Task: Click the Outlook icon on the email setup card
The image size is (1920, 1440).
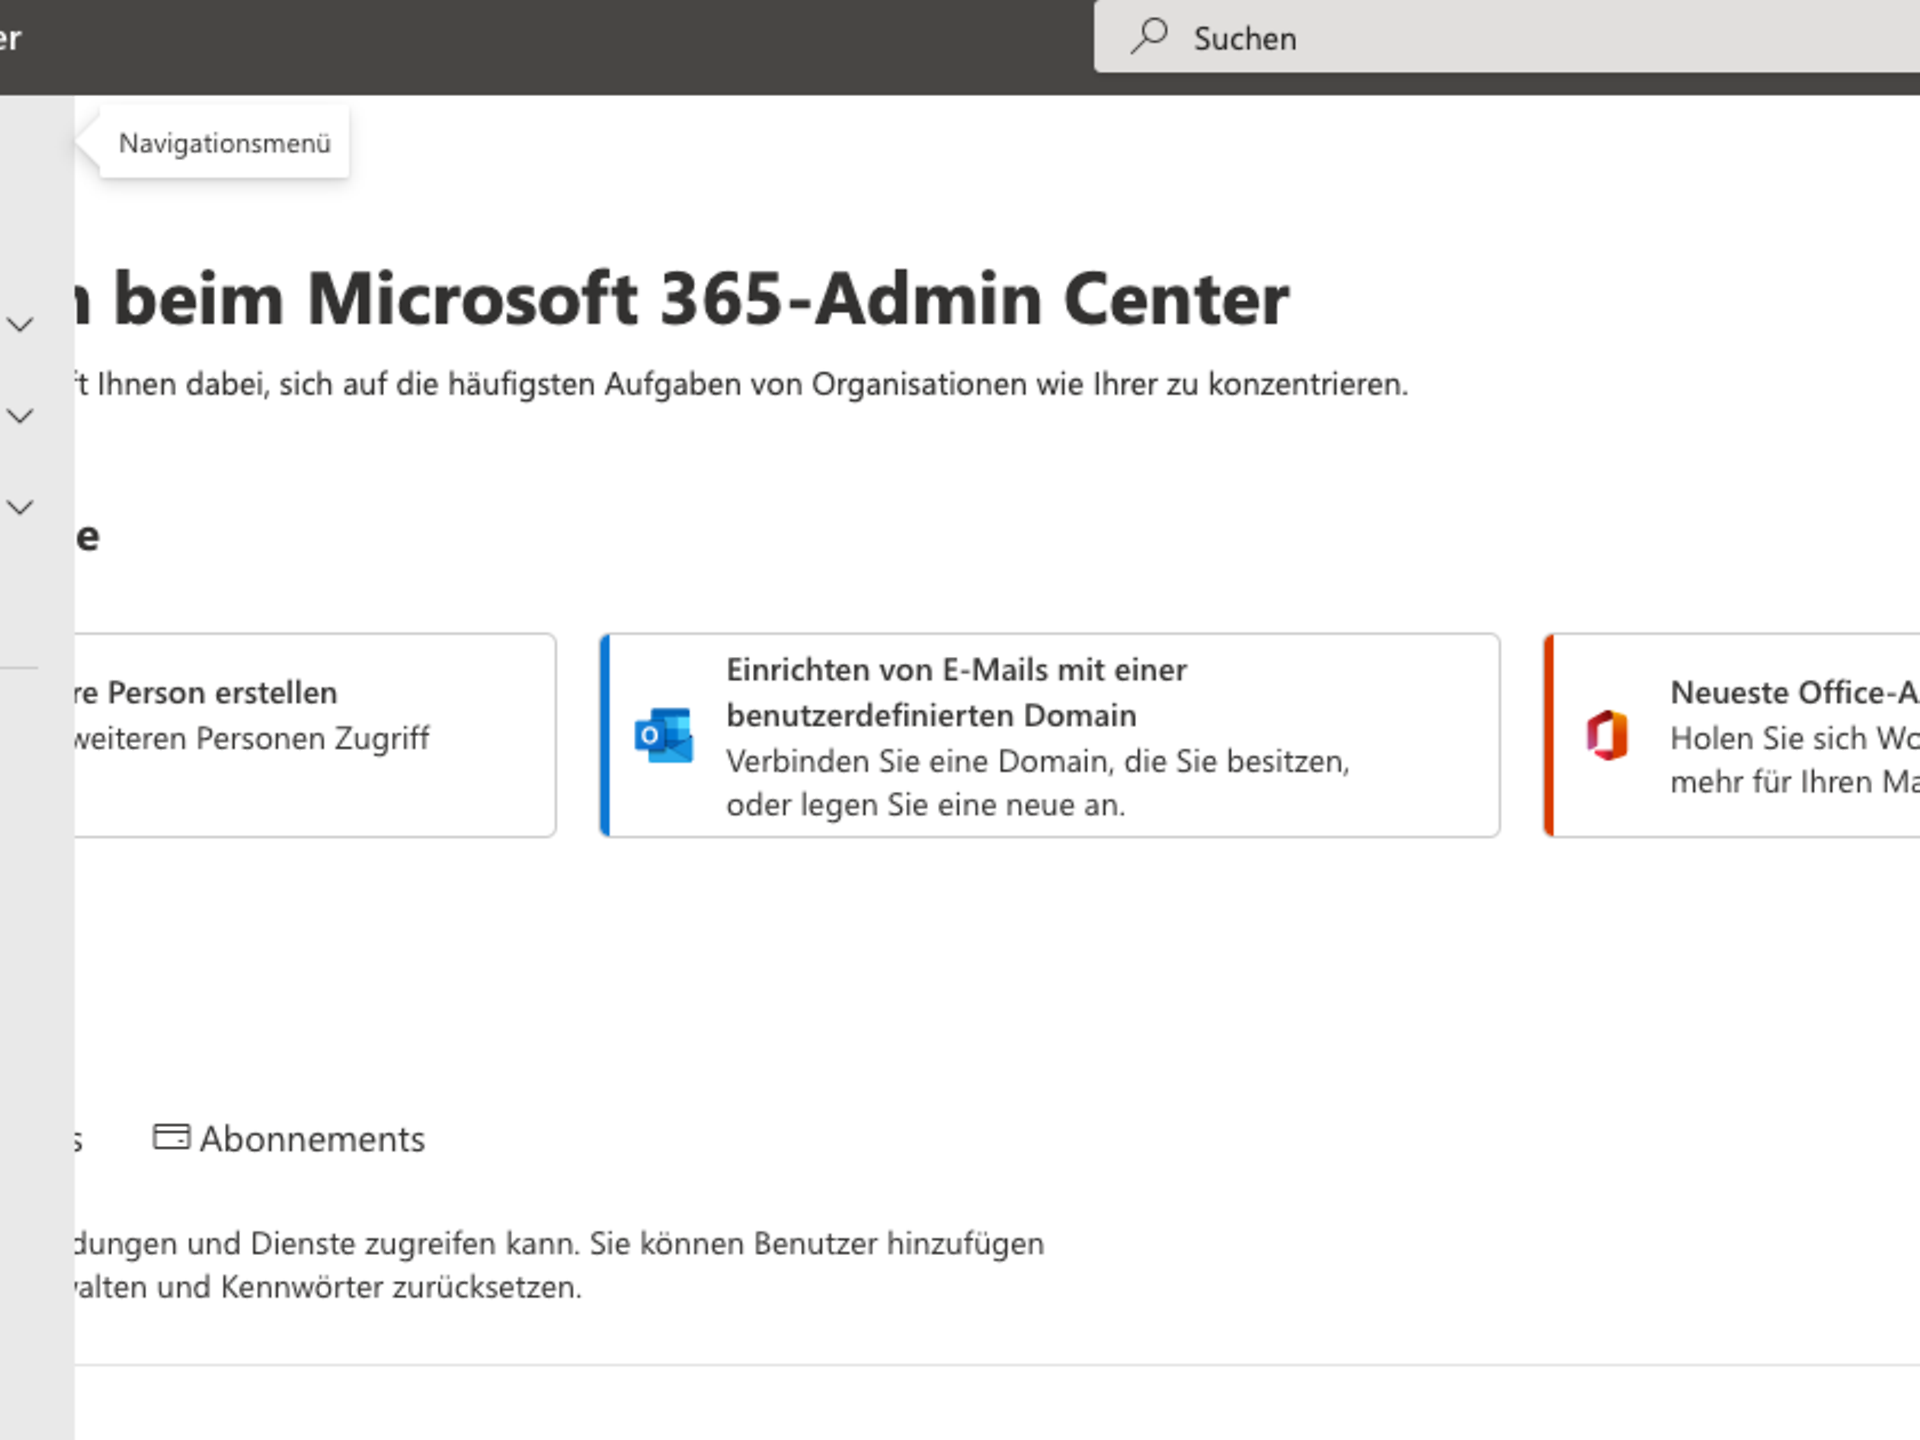Action: tap(663, 735)
